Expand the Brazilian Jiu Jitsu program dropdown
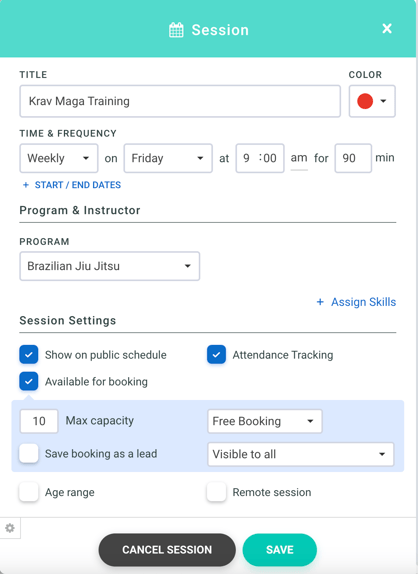The width and height of the screenshot is (418, 574). click(109, 266)
